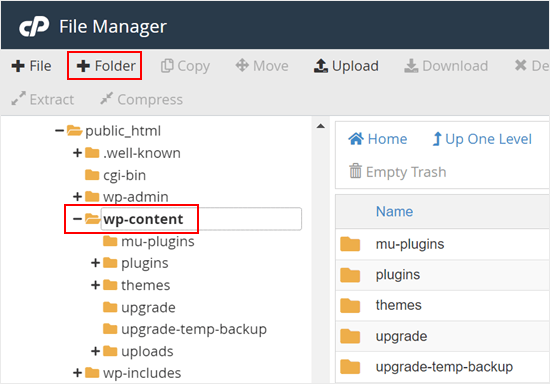Click the mu-plugins folder icon in the file list
The height and width of the screenshot is (384, 550).
[x=350, y=244]
